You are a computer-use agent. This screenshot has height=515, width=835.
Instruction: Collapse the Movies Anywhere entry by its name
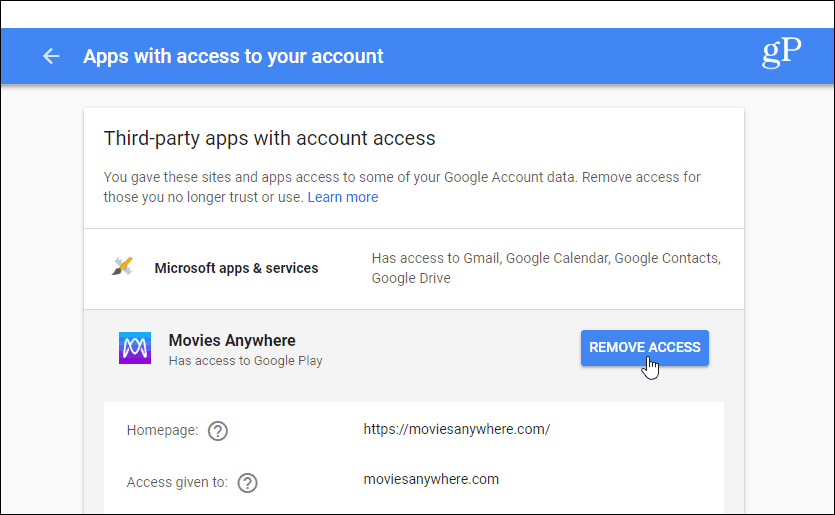click(232, 340)
